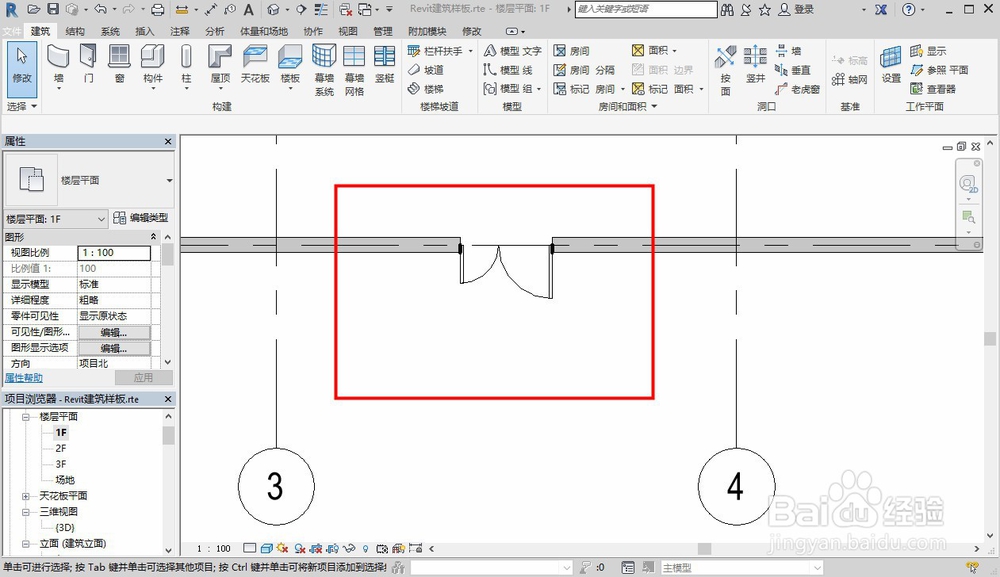Screen dimensions: 1000x577
Task: Open the 管理 ribbon tab
Action: (x=383, y=31)
